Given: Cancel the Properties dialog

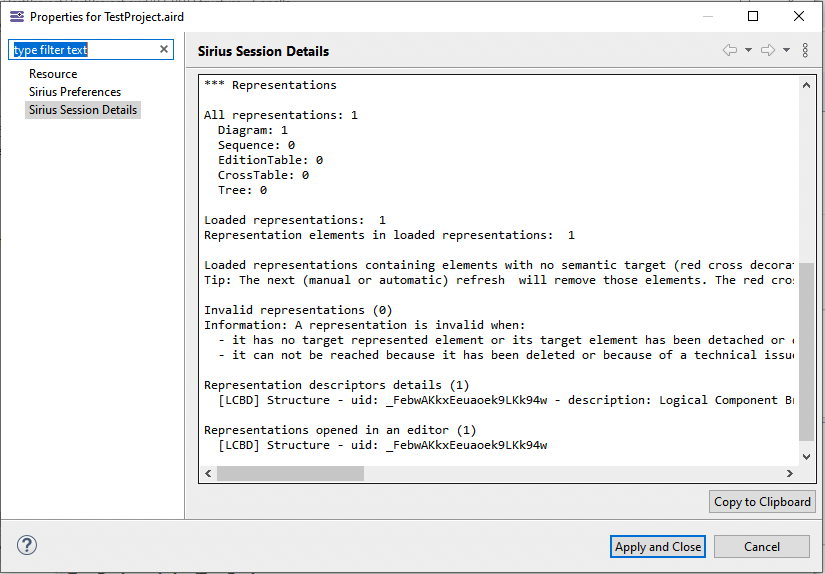Looking at the screenshot, I should (x=761, y=547).
